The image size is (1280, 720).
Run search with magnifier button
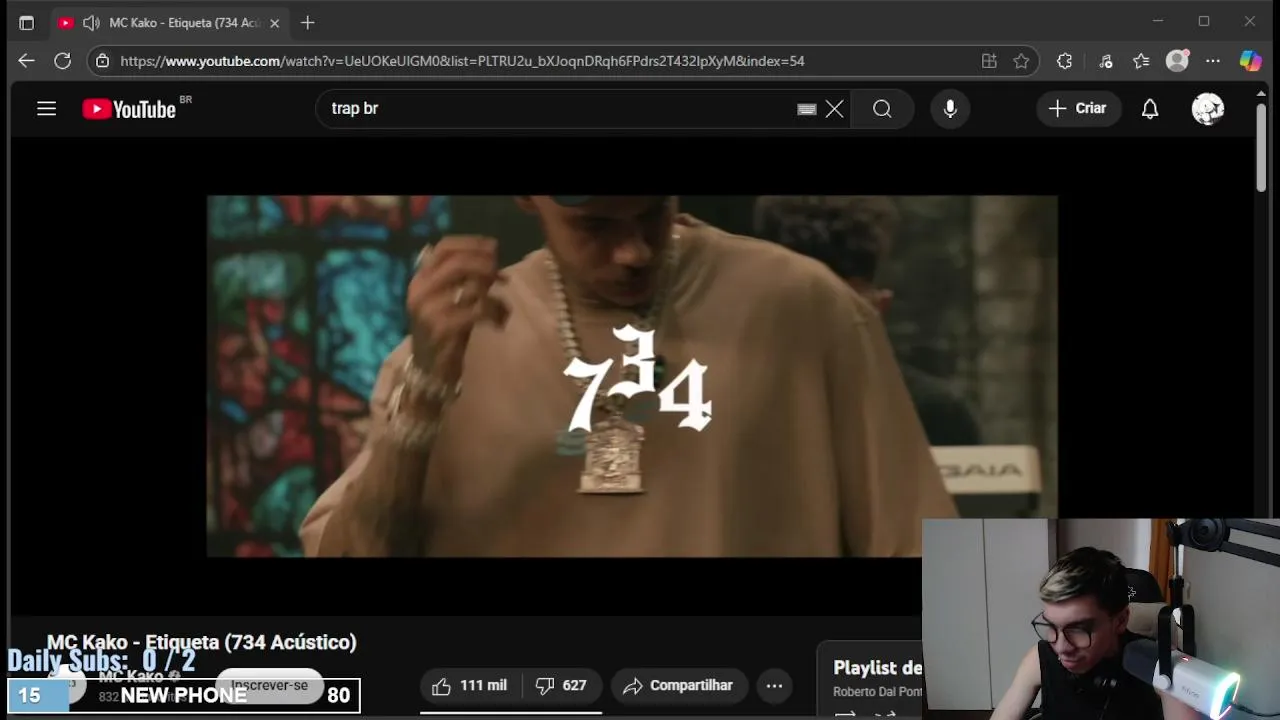[x=882, y=108]
